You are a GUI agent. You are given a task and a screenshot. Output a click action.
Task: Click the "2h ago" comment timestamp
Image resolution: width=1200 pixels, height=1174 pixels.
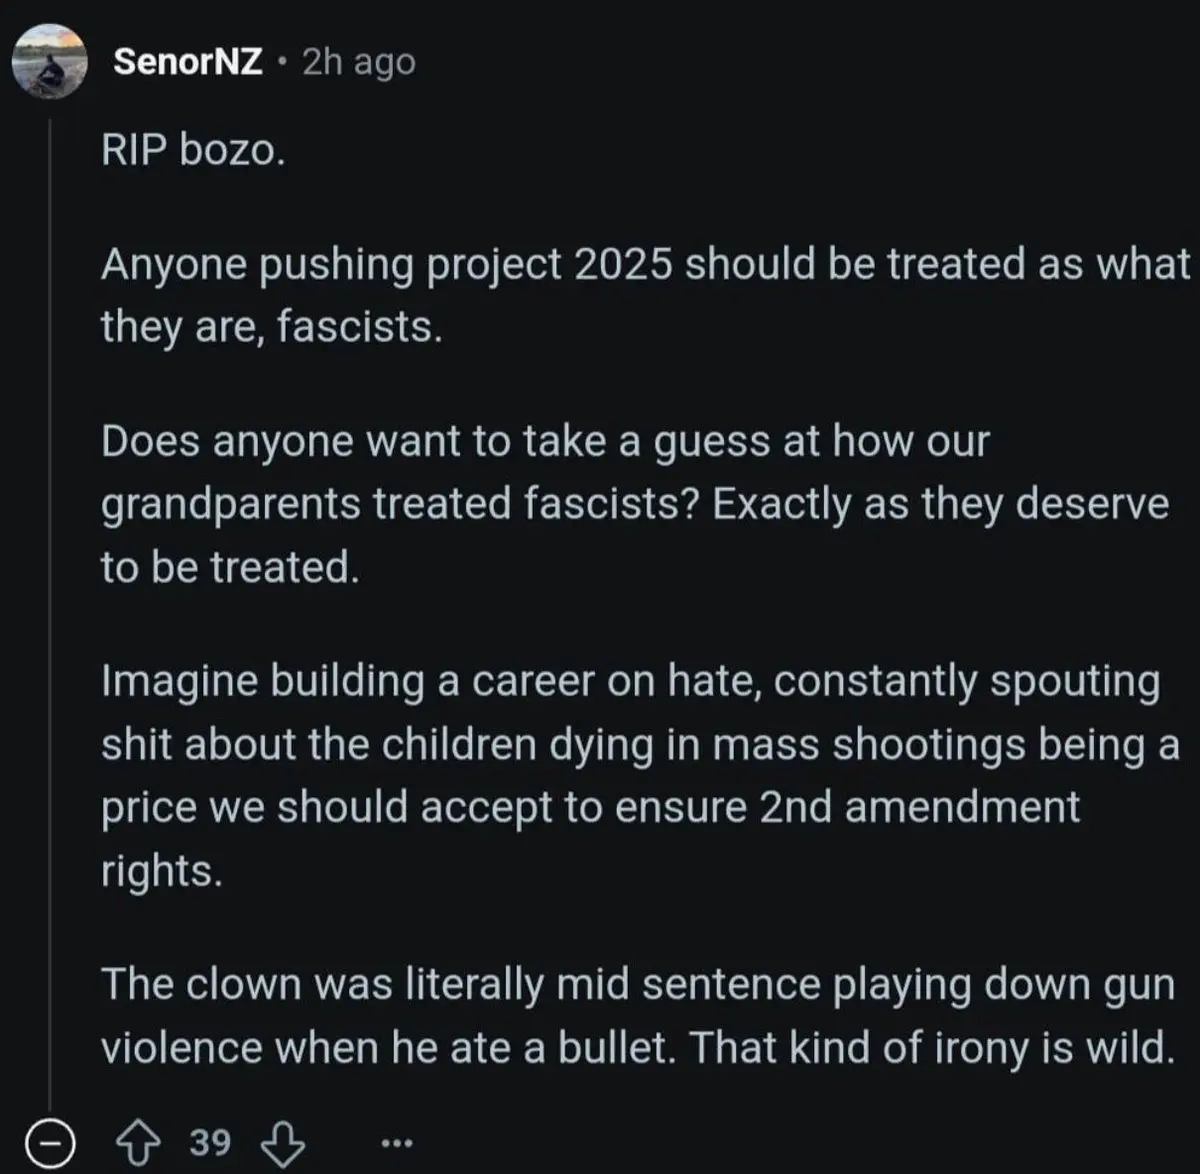[x=358, y=62]
